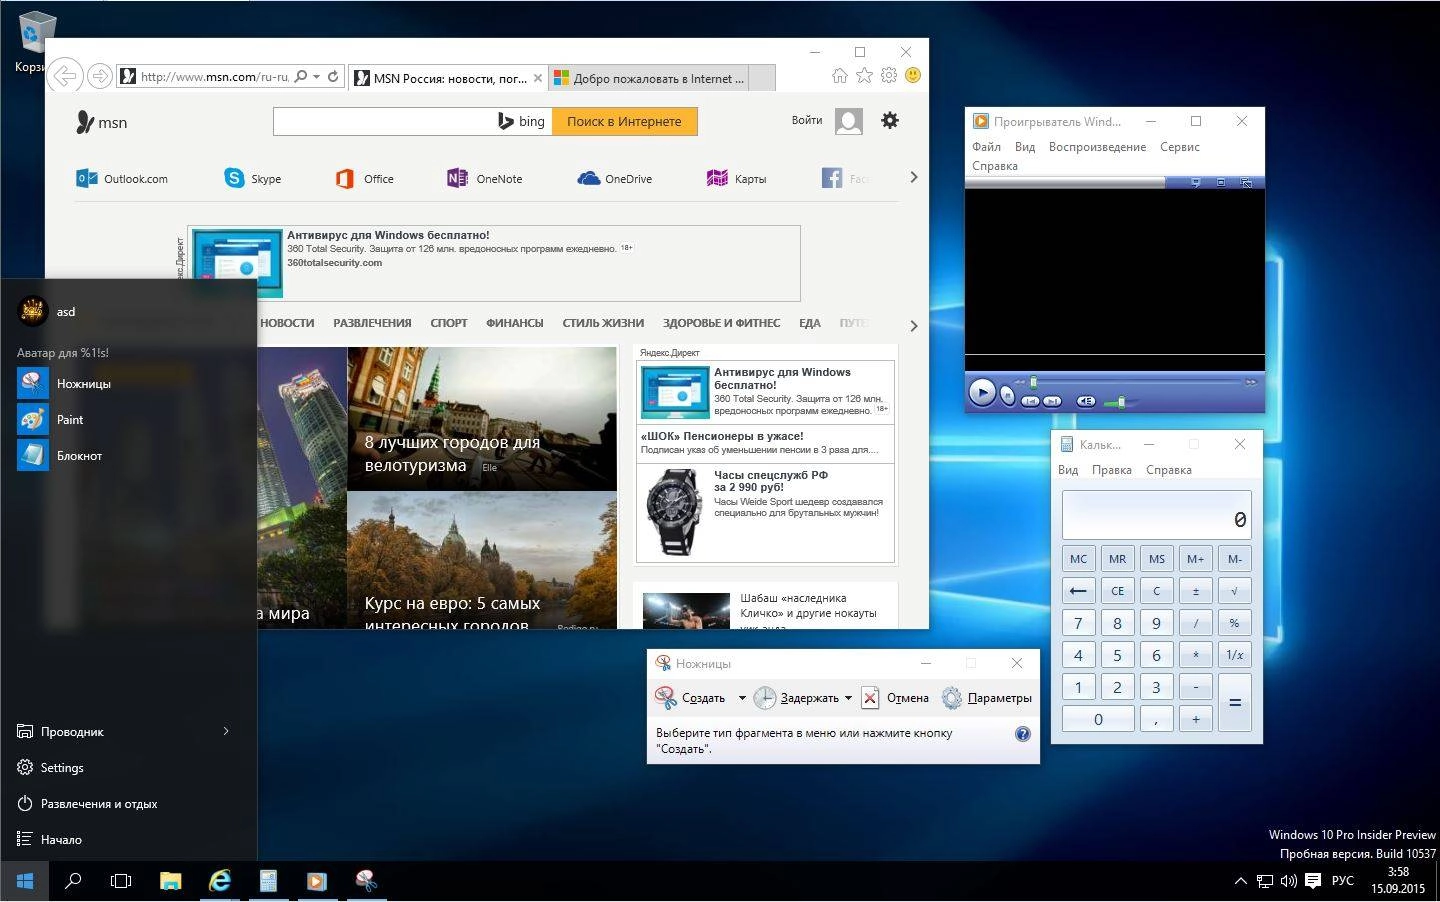Open the OneDrive shortcut on MSN
1440x902 pixels.
click(615, 179)
